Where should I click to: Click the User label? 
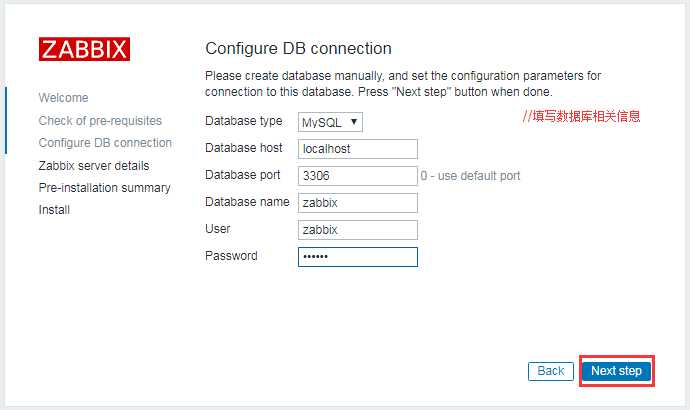coord(217,229)
